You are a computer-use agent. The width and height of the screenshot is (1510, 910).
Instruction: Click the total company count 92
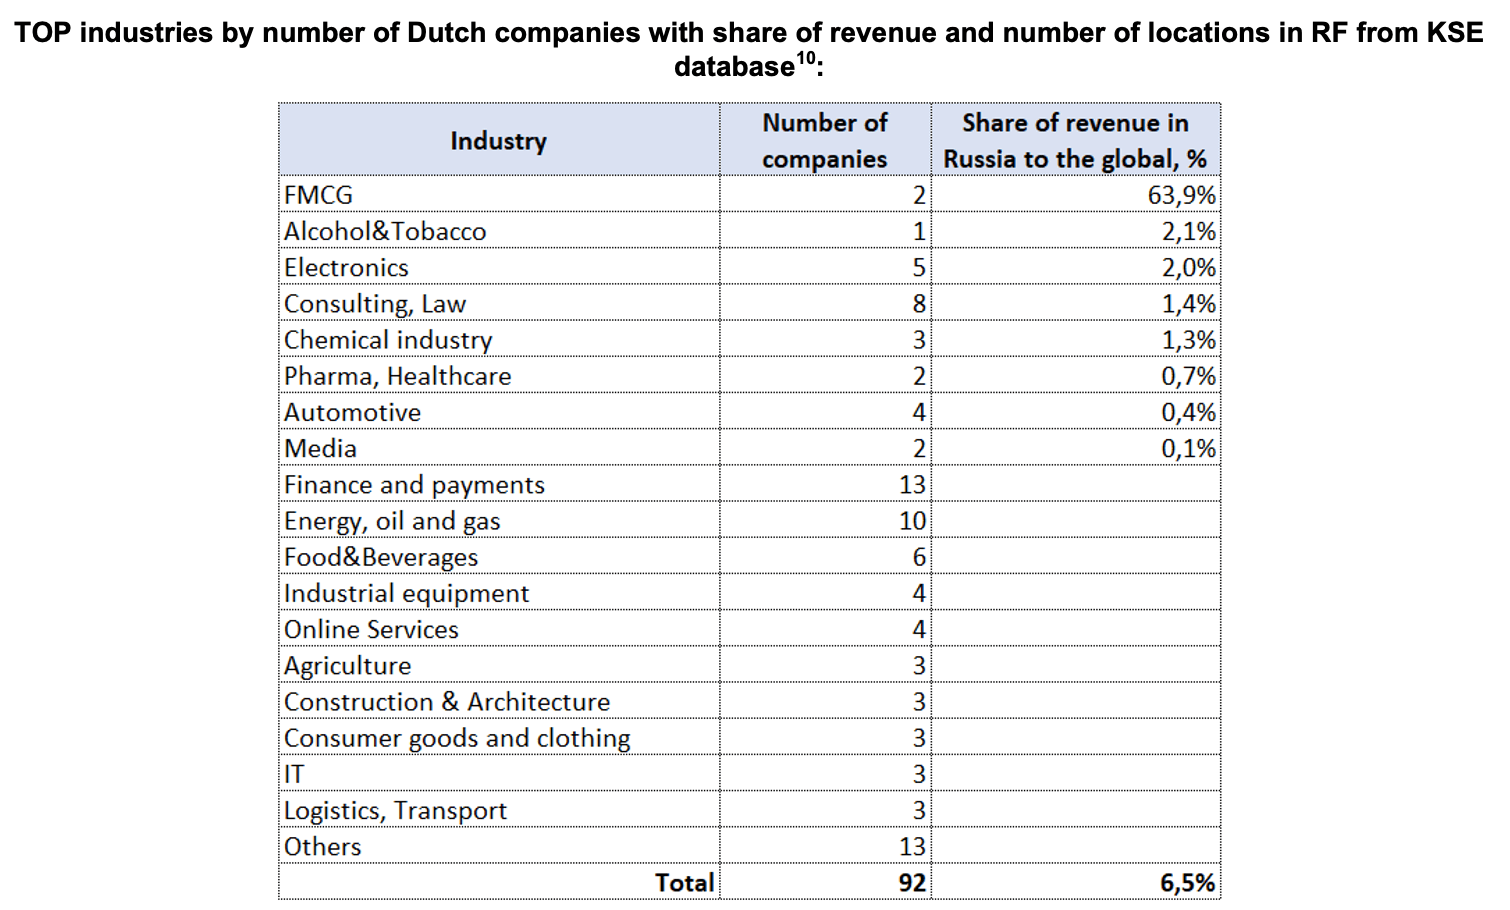point(911,882)
